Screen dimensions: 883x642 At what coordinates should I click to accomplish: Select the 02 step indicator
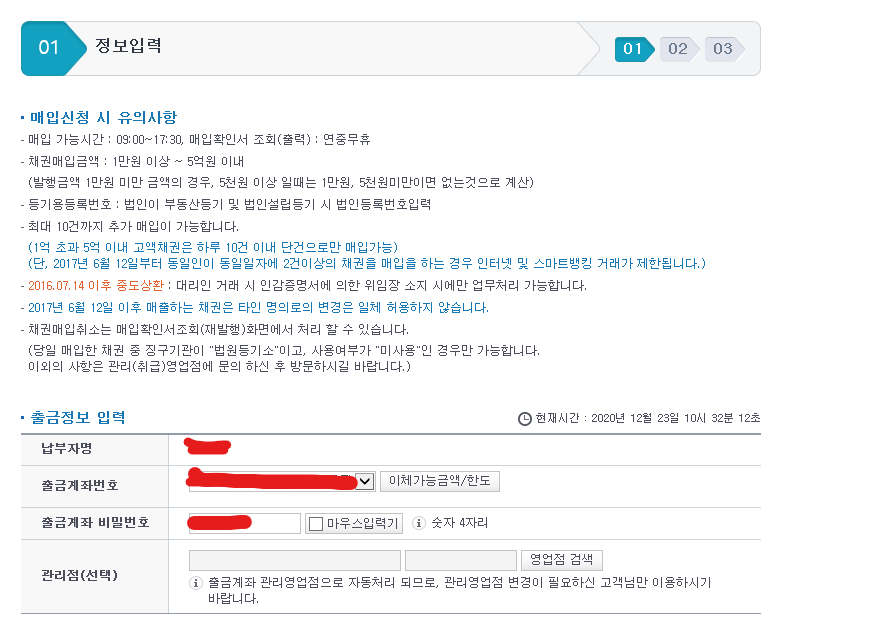point(677,47)
